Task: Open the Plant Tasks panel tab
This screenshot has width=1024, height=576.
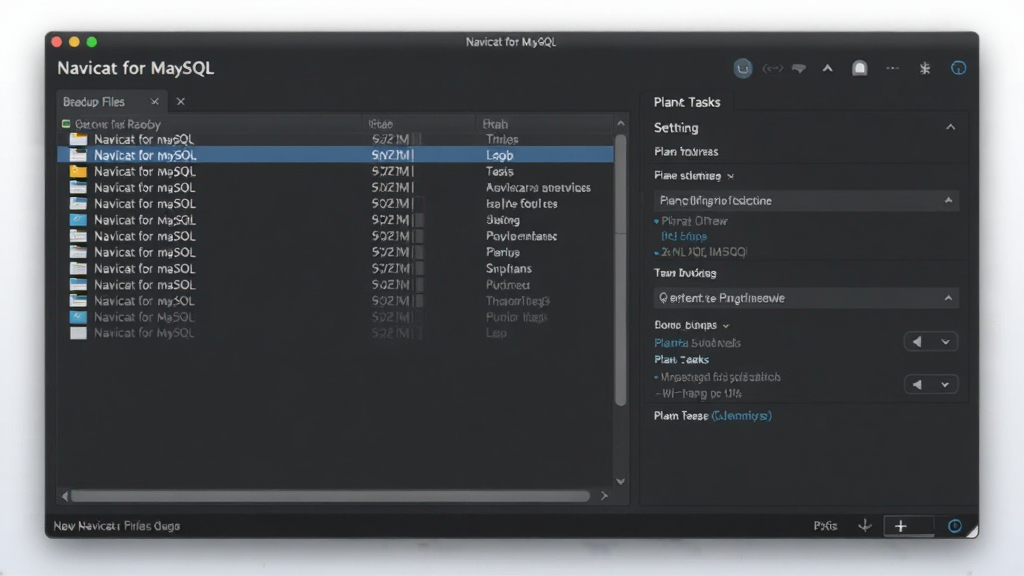Action: (x=687, y=102)
